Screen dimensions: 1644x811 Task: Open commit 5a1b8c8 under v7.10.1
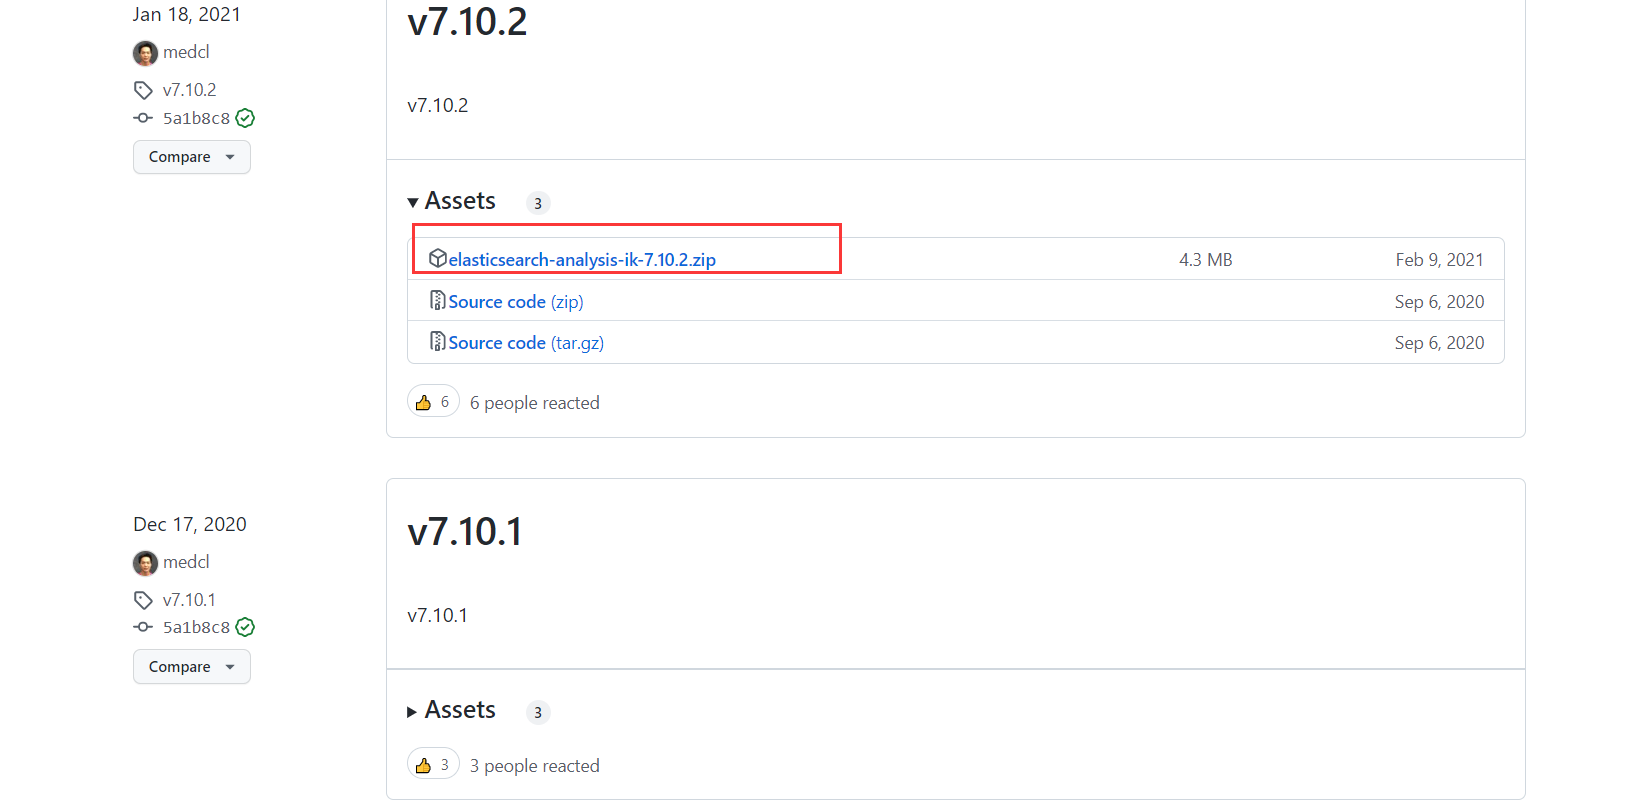[196, 627]
